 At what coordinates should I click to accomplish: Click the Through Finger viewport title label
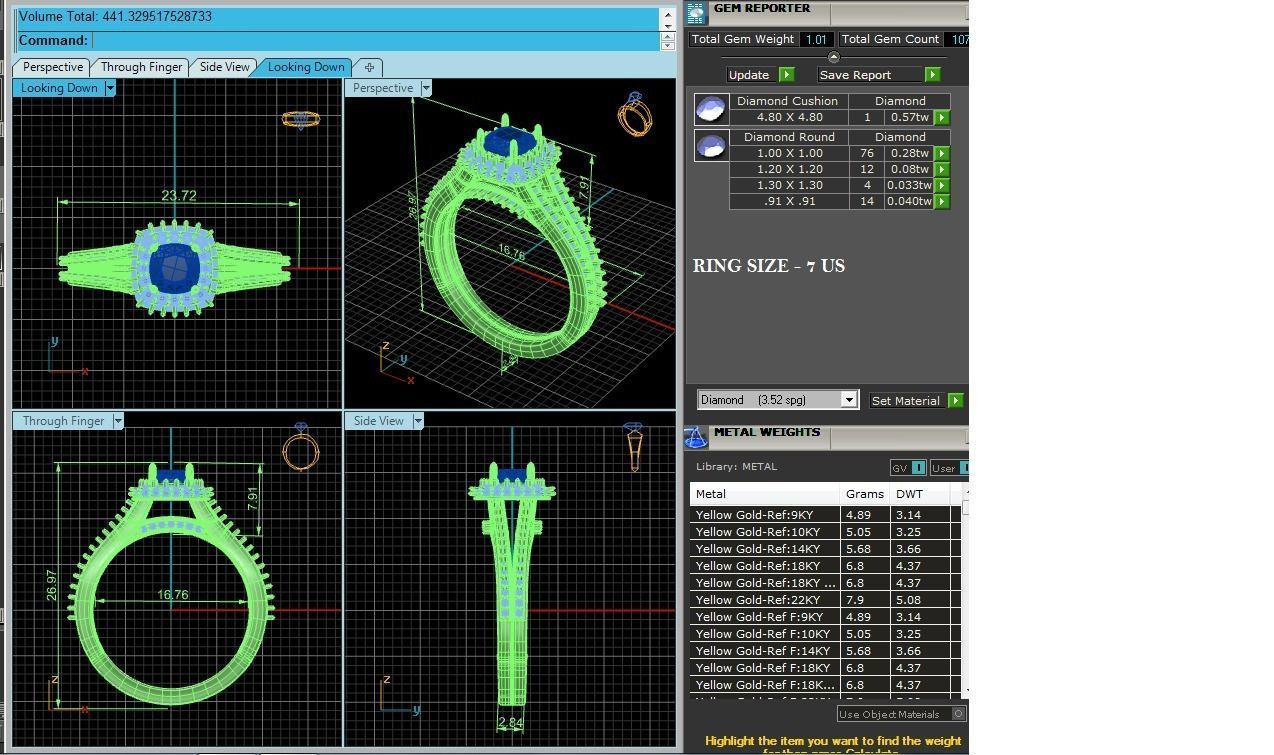pos(63,421)
